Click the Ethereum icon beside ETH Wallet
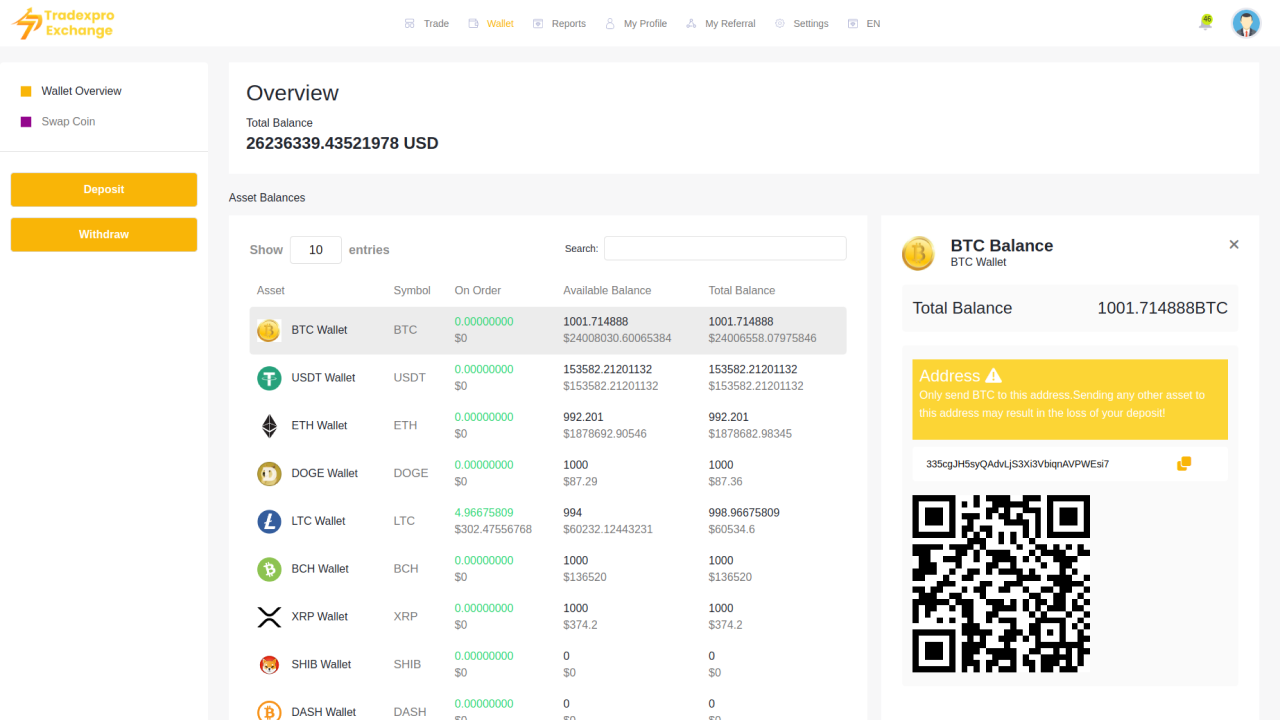1280x720 pixels. point(268,425)
